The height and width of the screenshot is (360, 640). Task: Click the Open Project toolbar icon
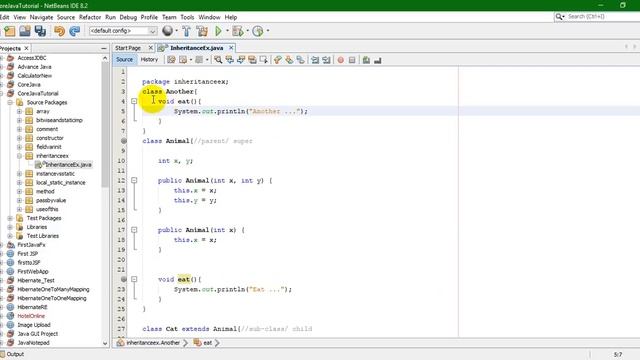[24, 31]
